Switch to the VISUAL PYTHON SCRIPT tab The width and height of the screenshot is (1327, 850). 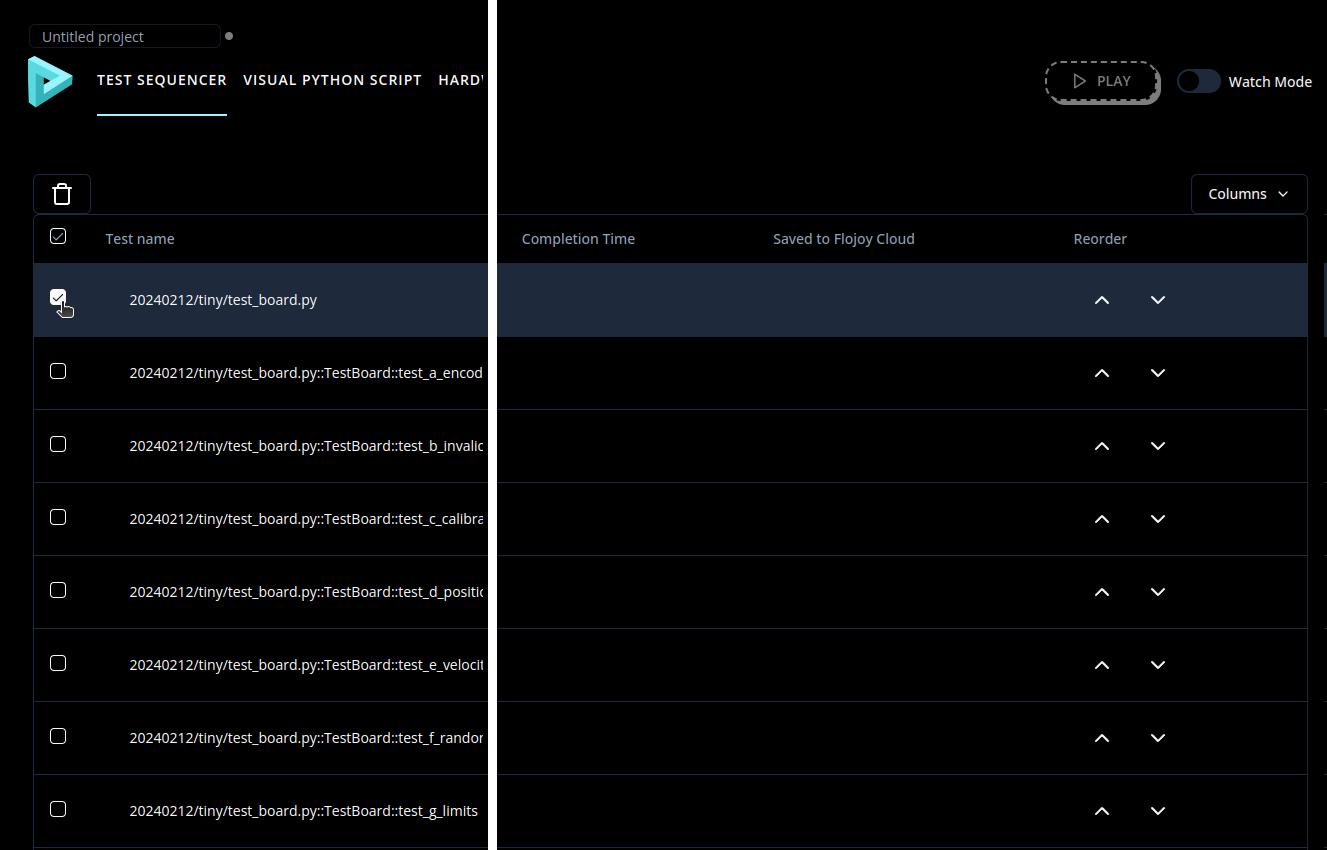tap(332, 80)
